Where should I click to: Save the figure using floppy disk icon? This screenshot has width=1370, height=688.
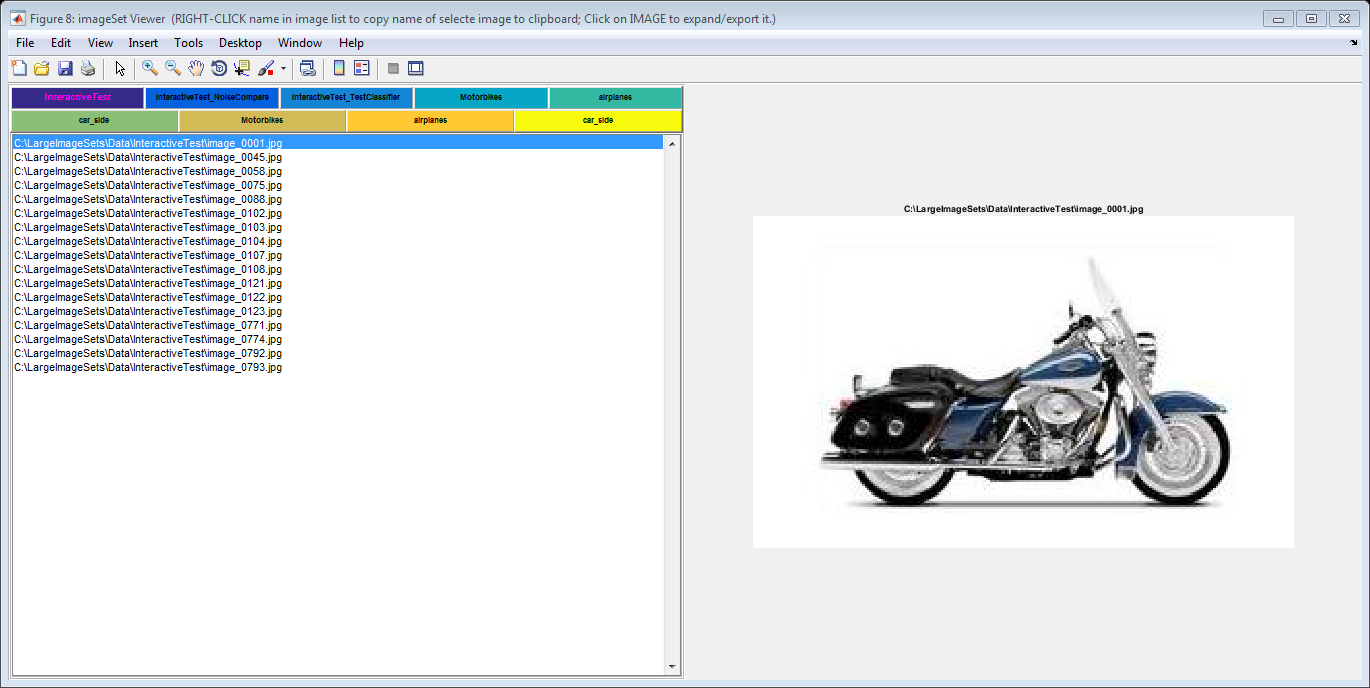click(x=65, y=68)
